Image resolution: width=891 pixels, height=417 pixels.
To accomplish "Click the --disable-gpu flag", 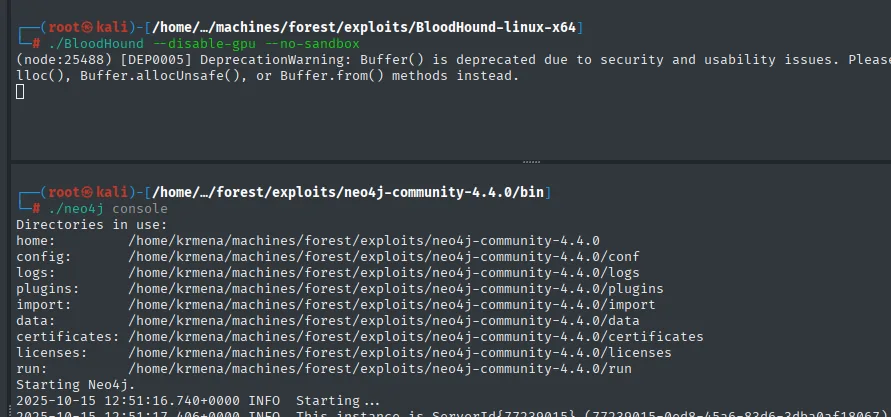I will tap(204, 44).
